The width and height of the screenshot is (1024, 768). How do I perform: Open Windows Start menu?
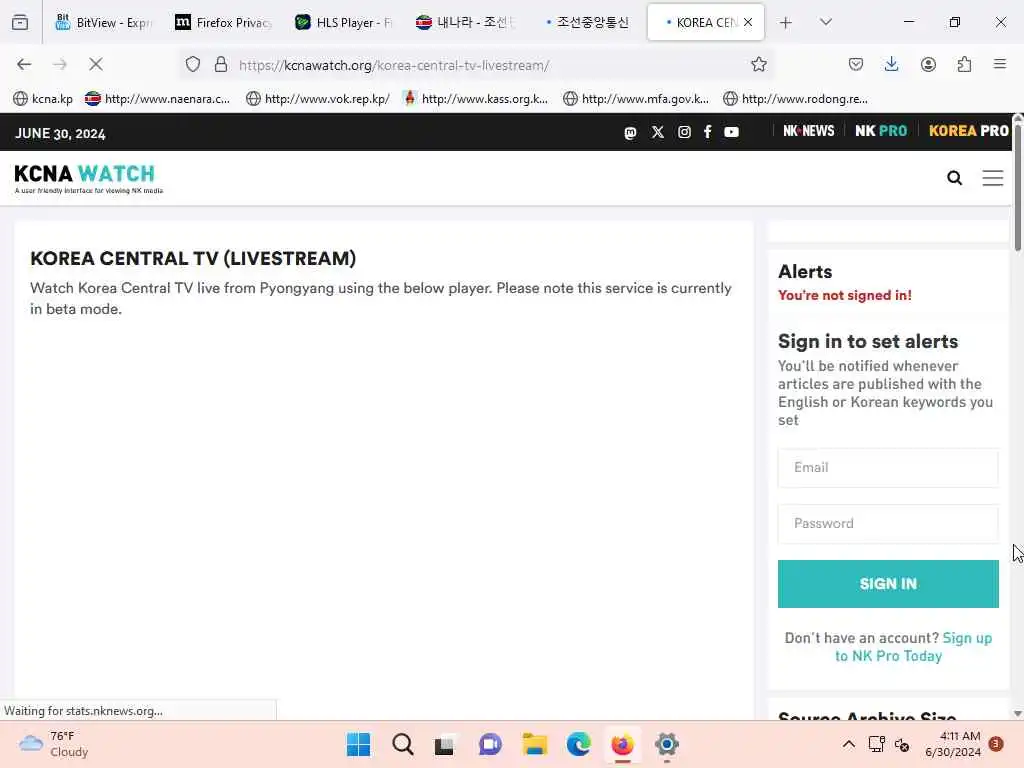tap(358, 744)
